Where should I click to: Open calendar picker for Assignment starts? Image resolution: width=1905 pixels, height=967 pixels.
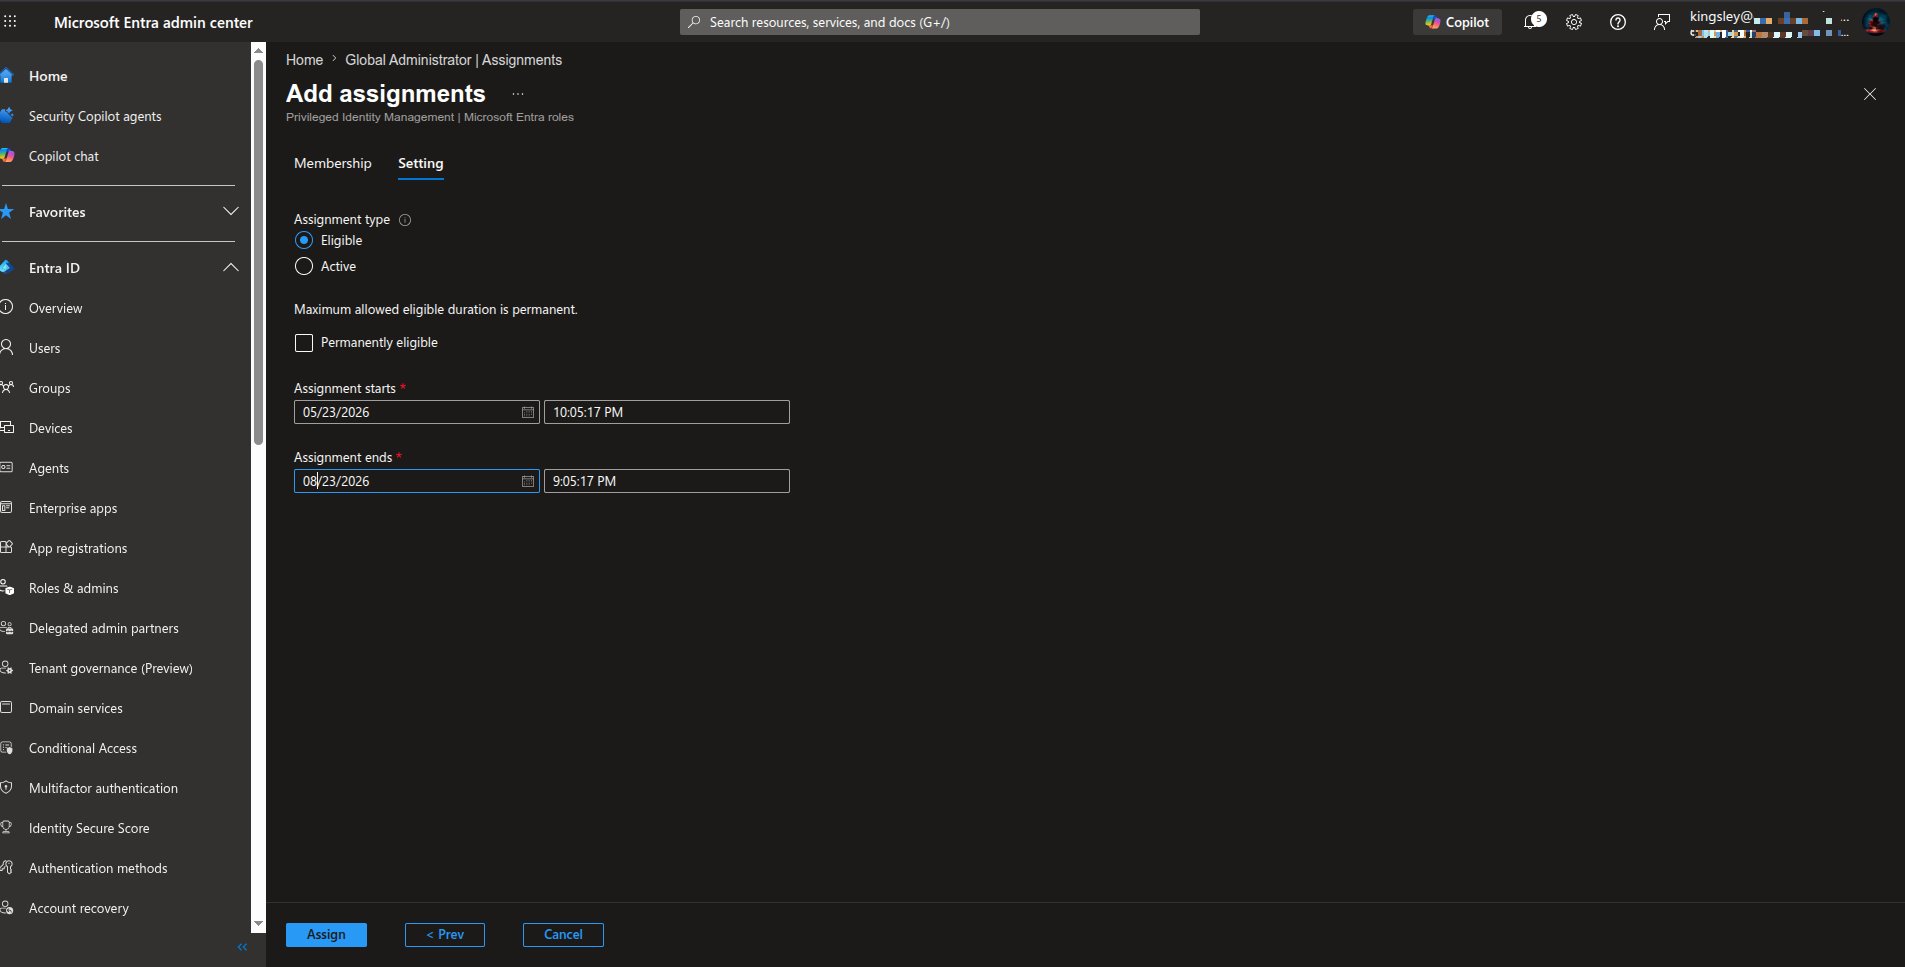(x=528, y=412)
